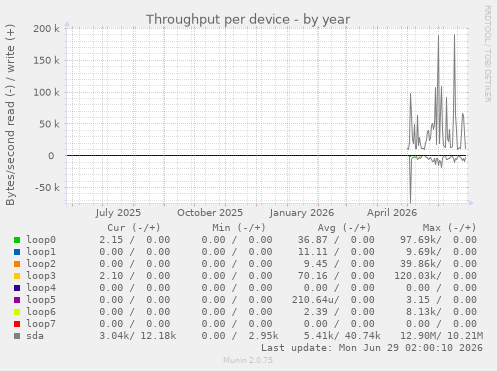
Task: Click the '-50 k' y-axis label
Action: pyautogui.click(x=47, y=188)
